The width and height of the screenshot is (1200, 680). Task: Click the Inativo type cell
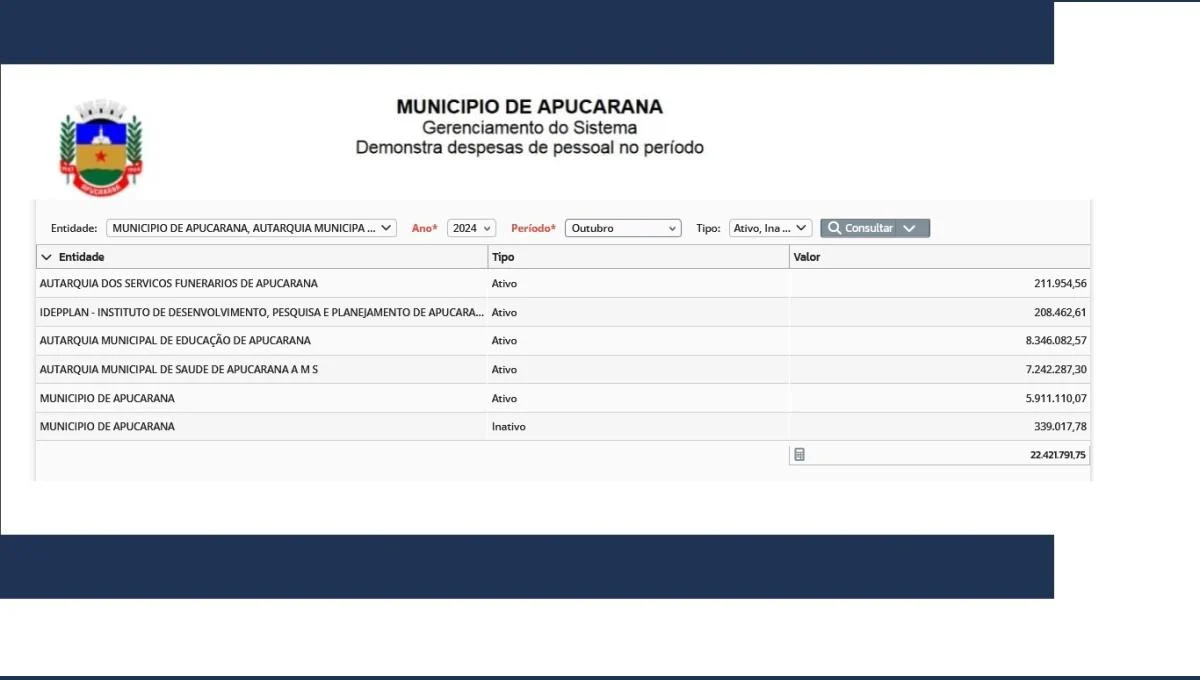click(x=509, y=426)
